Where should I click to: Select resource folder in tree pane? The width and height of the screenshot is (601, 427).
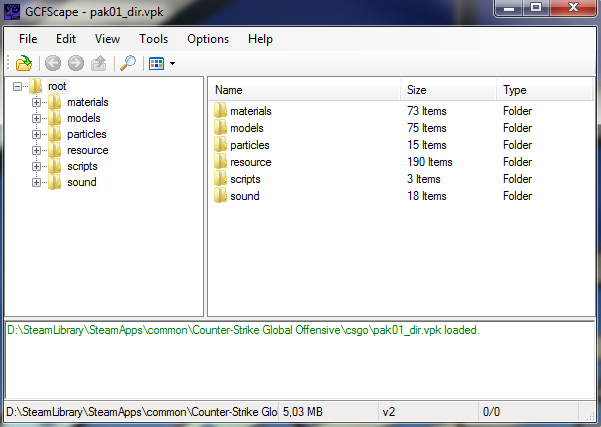(88, 150)
